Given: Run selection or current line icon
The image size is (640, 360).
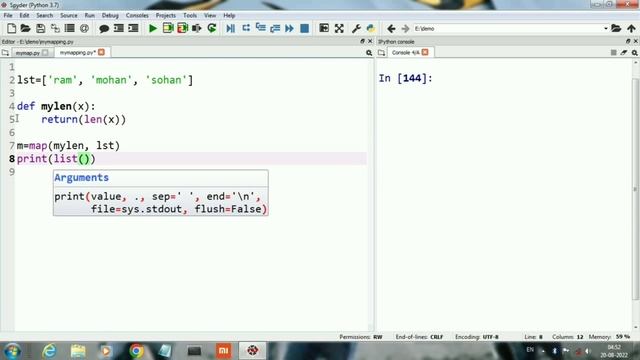Looking at the screenshot, I should pos(197,28).
